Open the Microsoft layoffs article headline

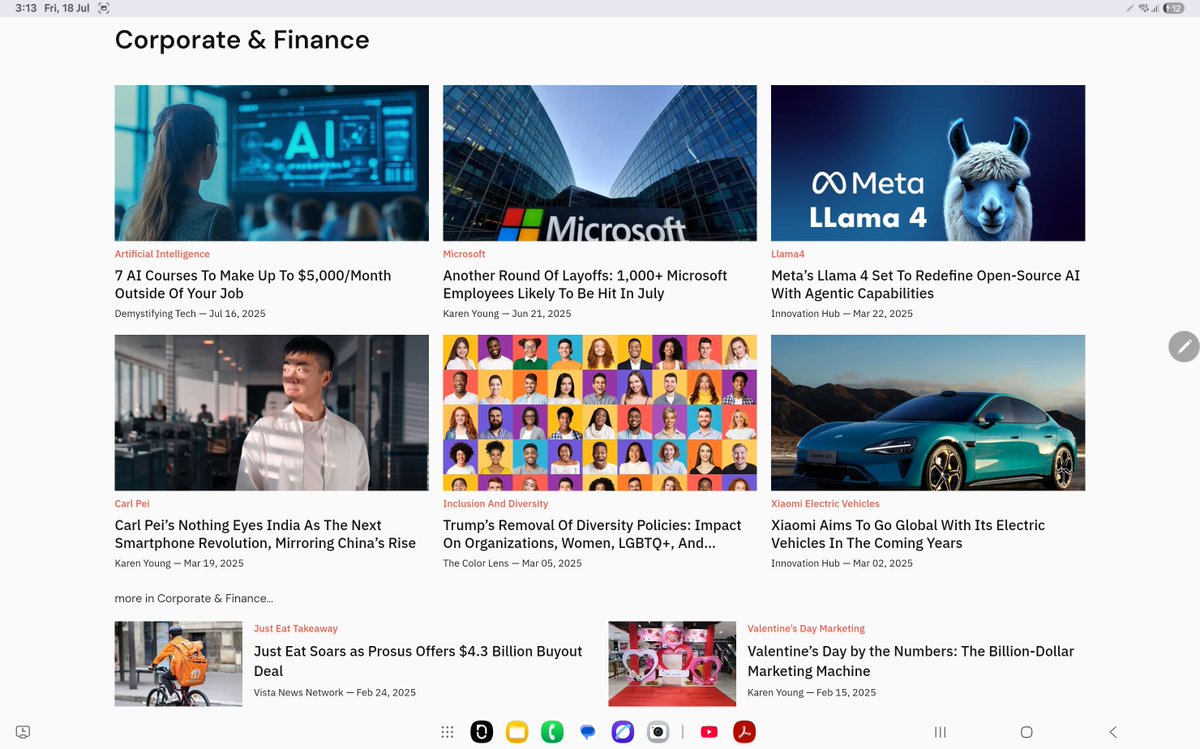tap(585, 284)
